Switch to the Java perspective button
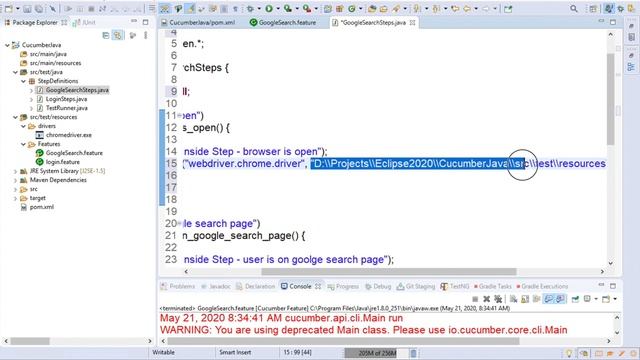 click(609, 9)
